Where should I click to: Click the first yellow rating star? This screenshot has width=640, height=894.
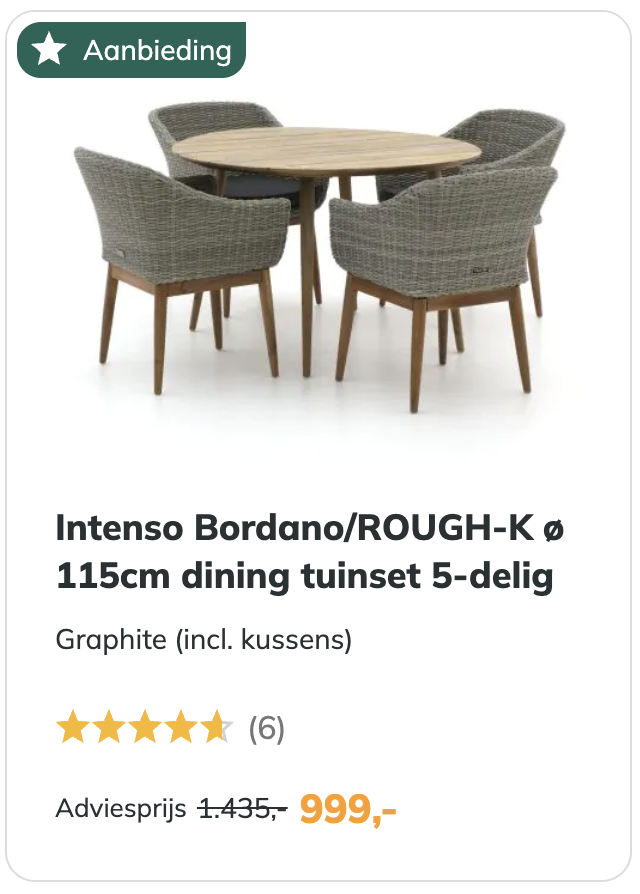(x=73, y=727)
